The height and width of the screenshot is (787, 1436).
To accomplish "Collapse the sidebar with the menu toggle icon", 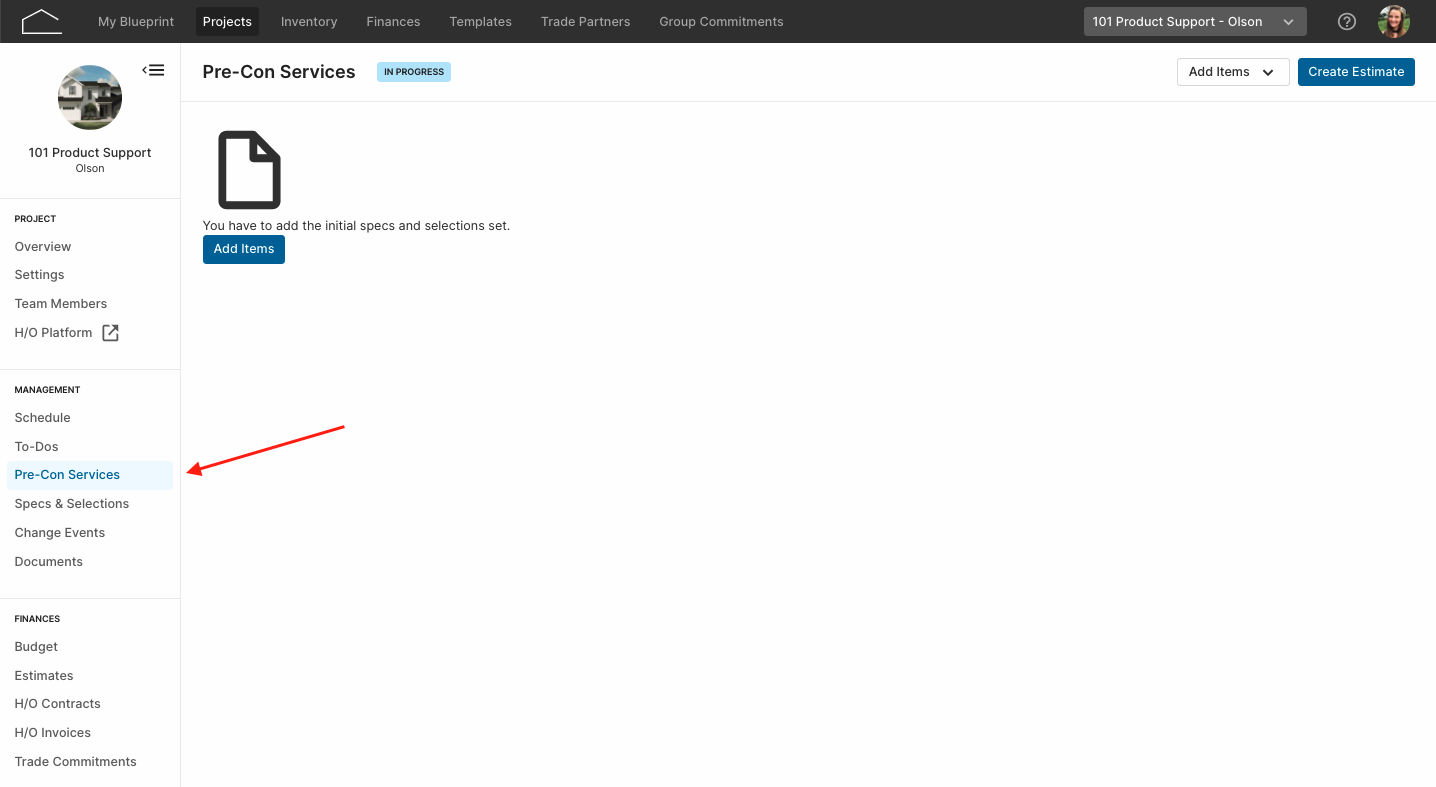I will pos(153,70).
